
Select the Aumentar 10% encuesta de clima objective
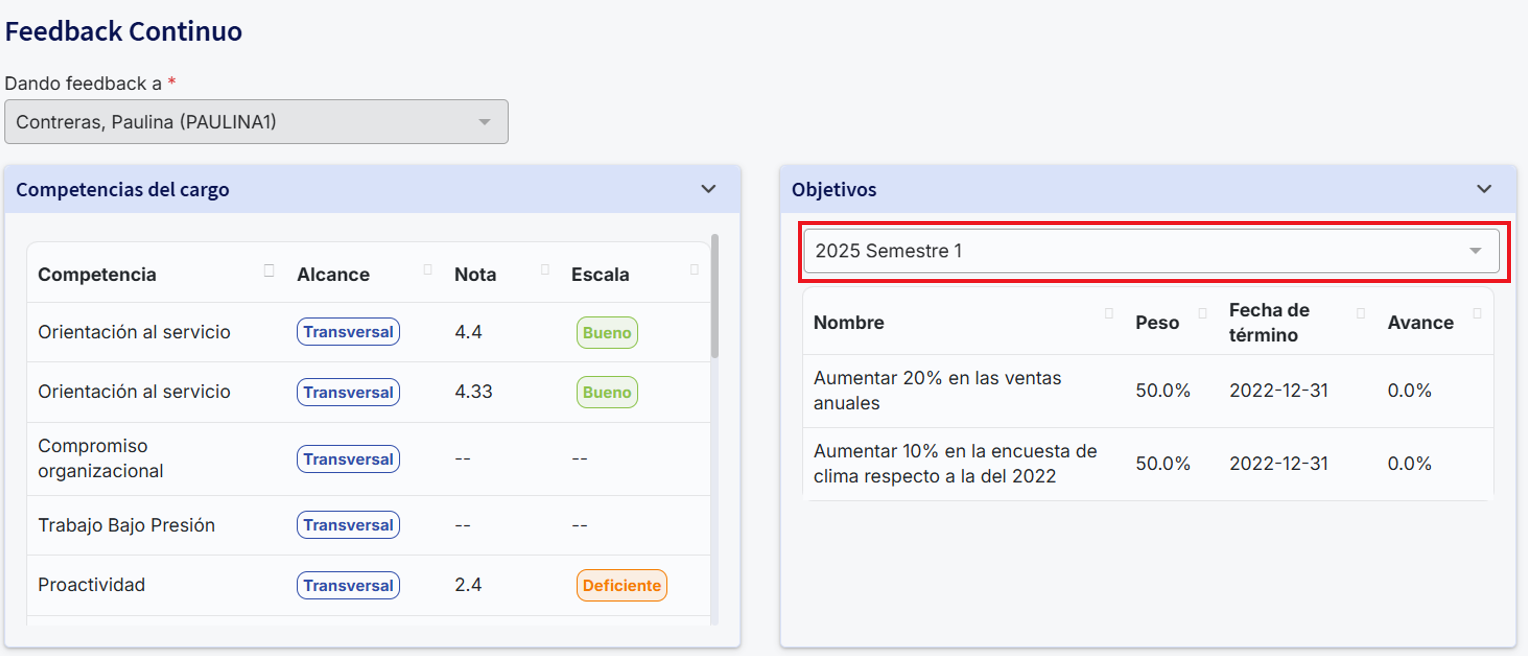[x=954, y=464]
